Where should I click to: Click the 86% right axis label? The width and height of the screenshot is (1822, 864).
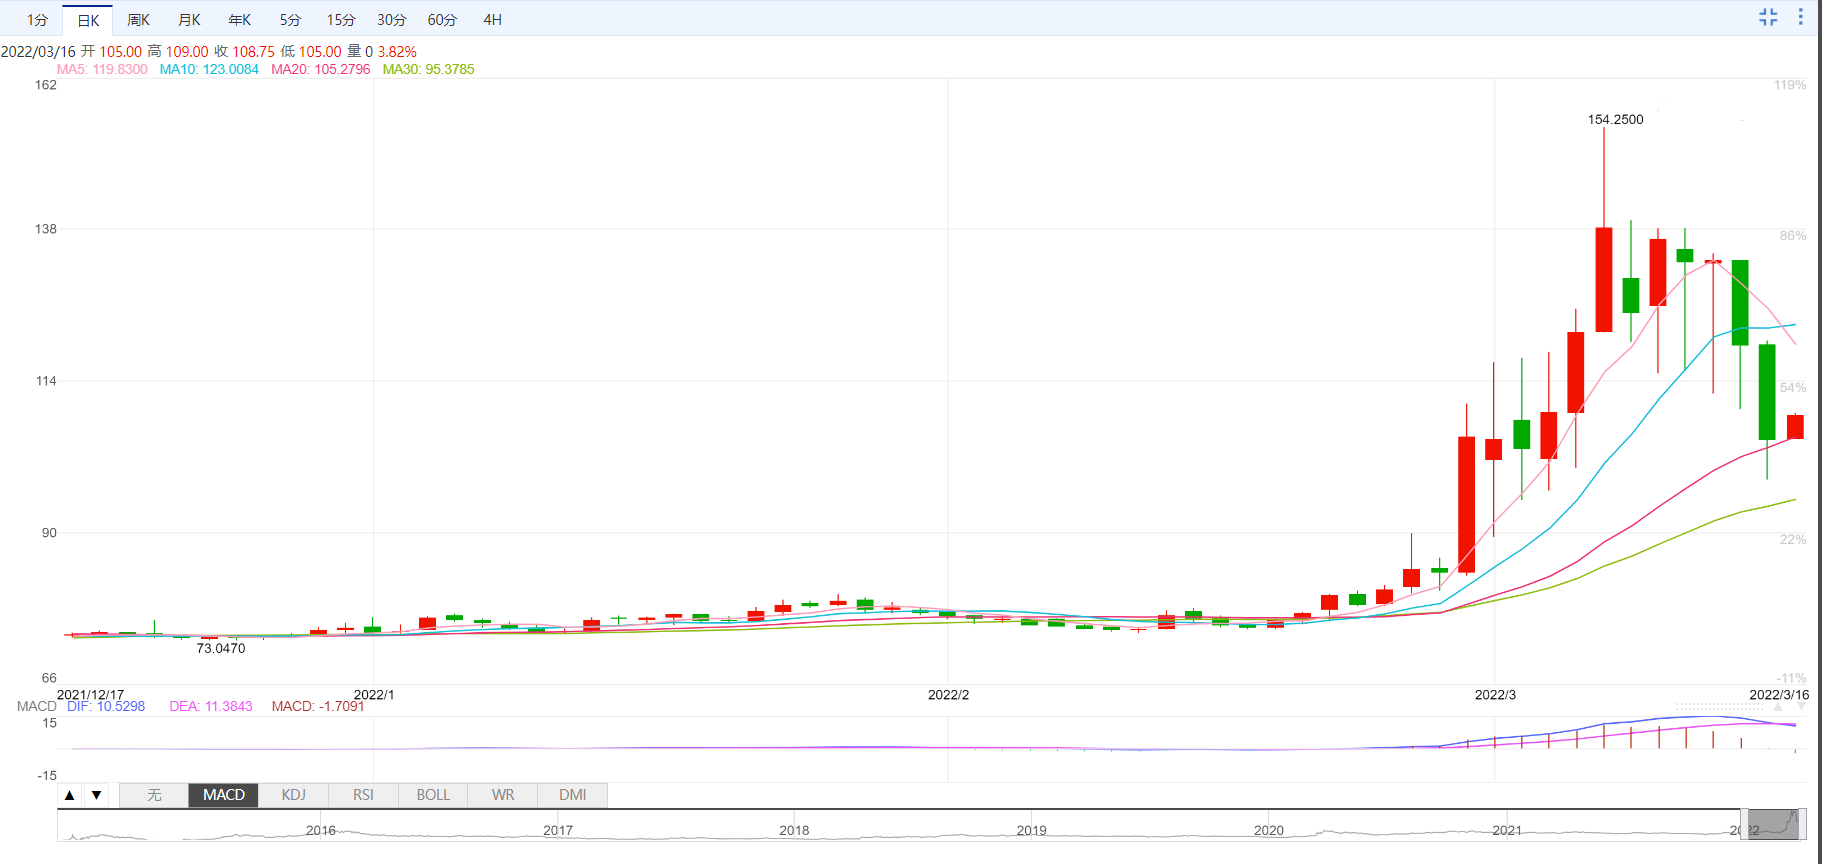1793,236
